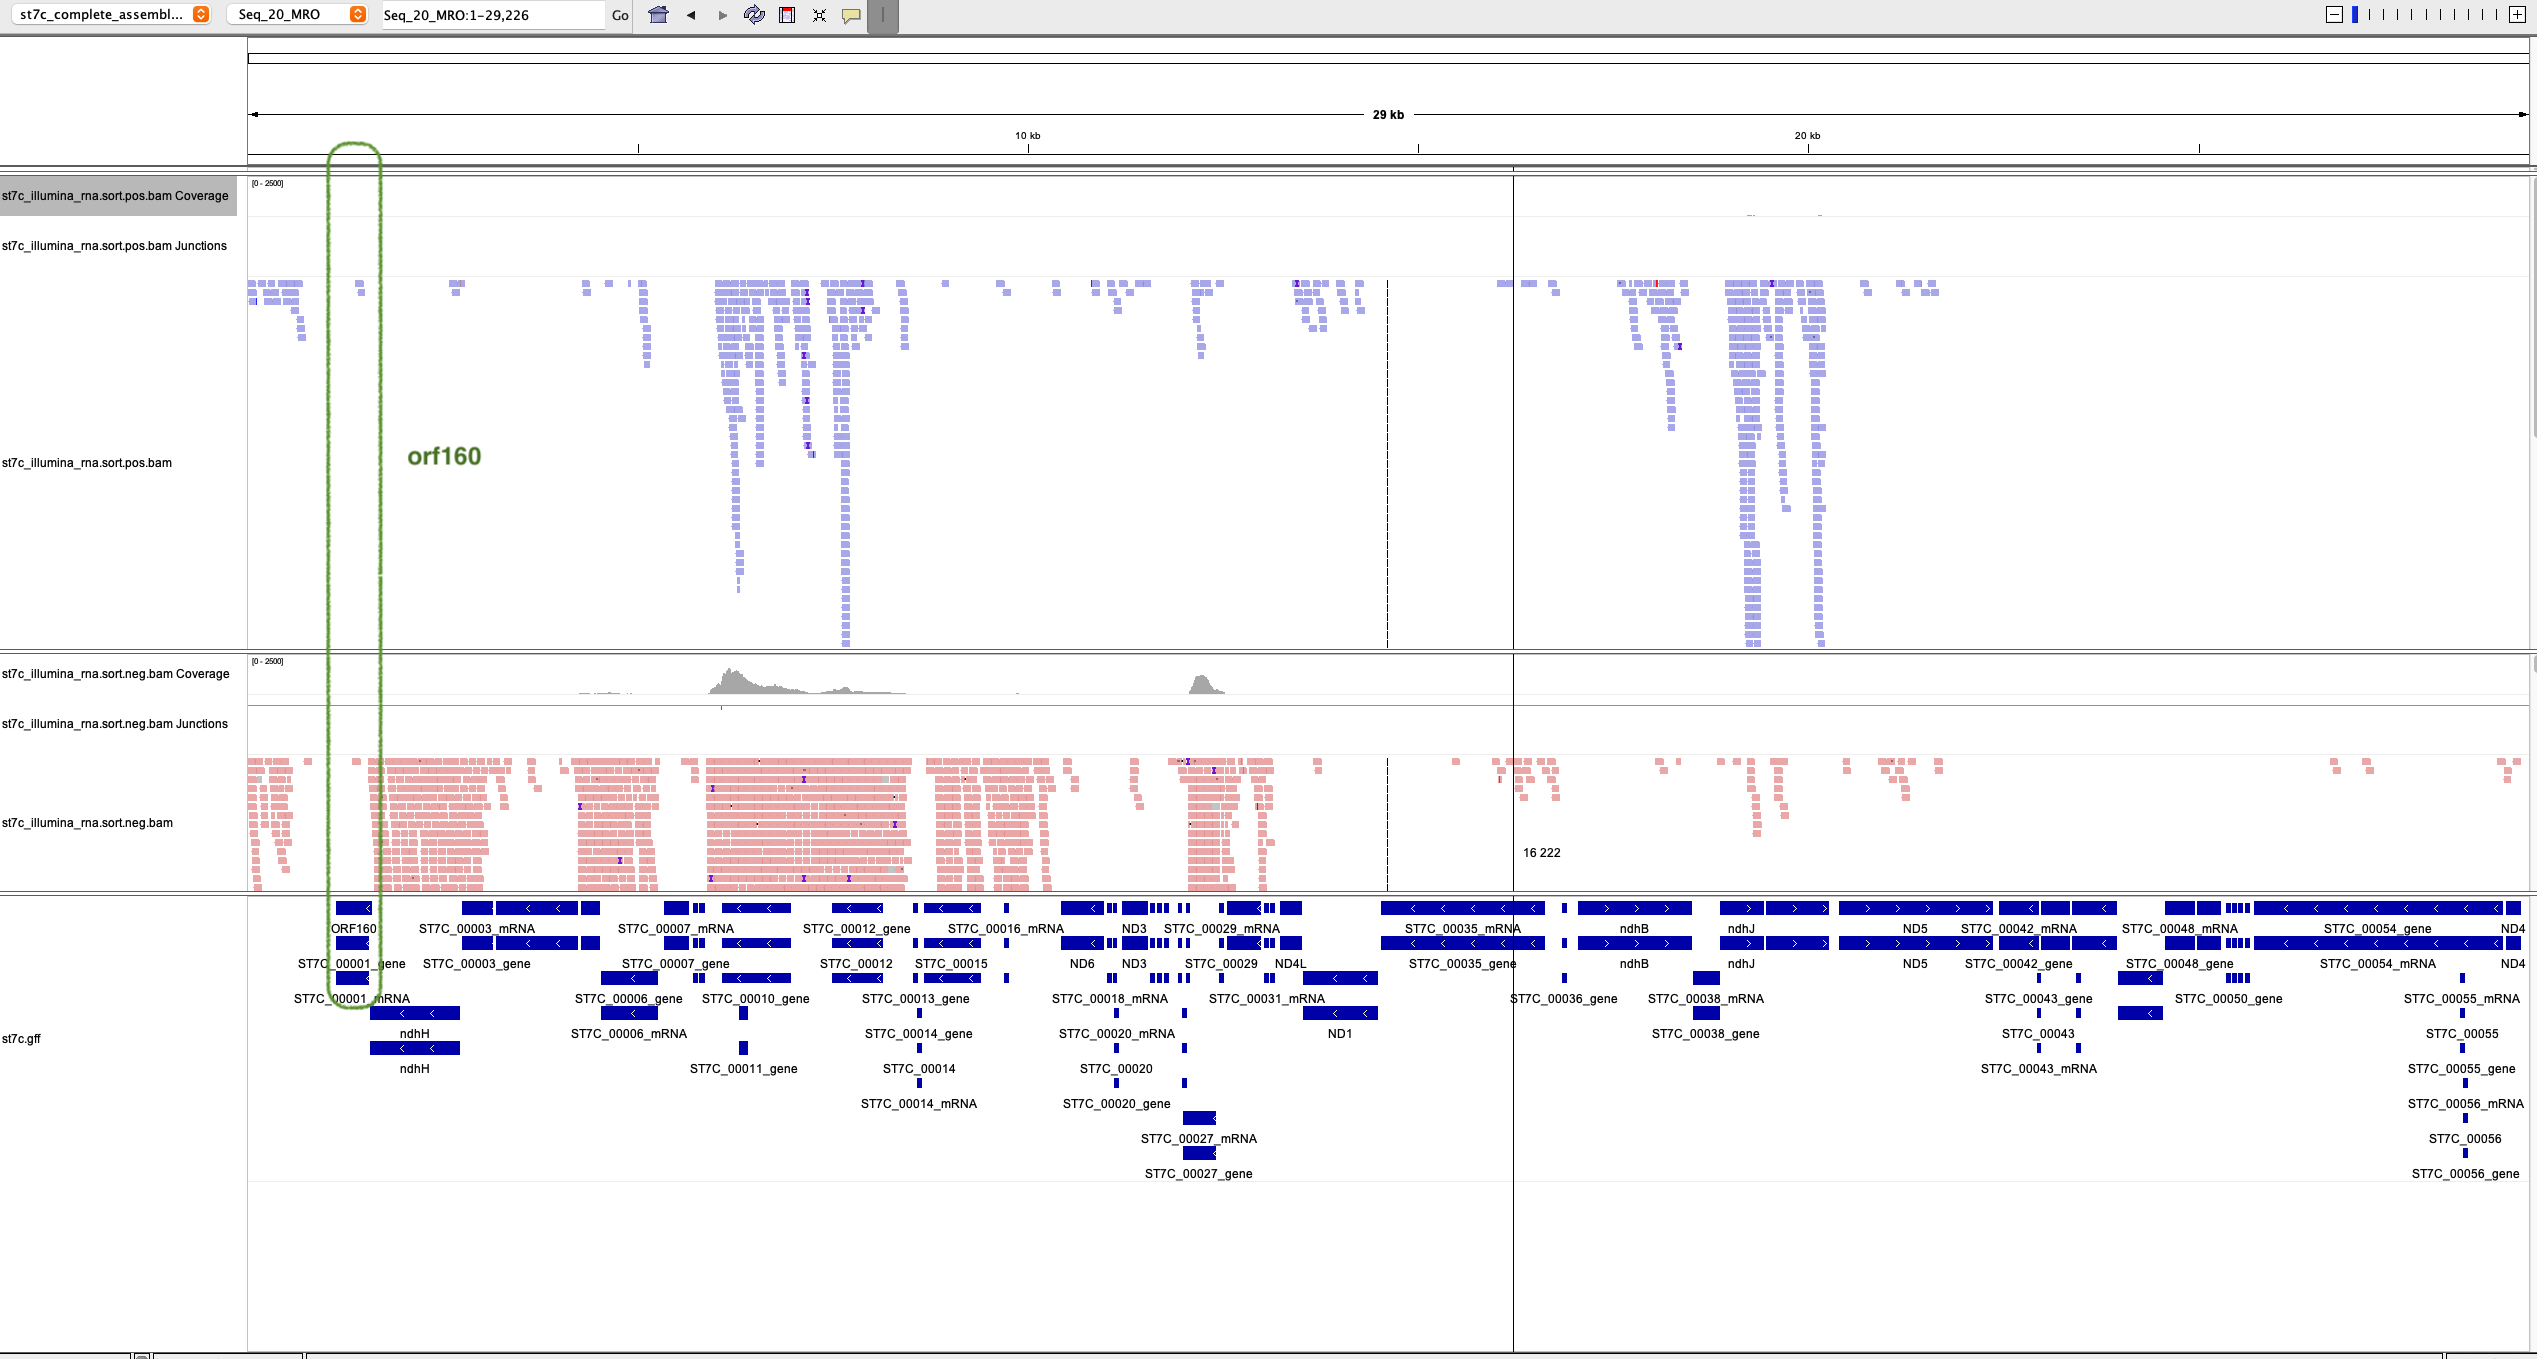This screenshot has height=1359, width=2537.
Task: Select the st7c.gff annotation track name
Action: [x=22, y=1039]
